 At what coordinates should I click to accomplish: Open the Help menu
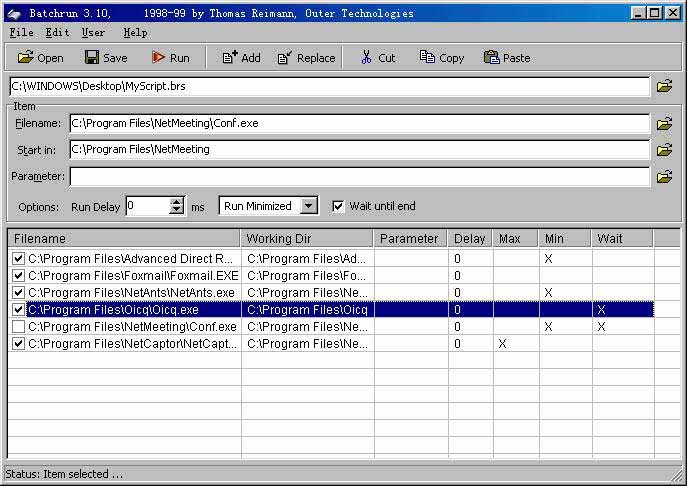click(135, 33)
